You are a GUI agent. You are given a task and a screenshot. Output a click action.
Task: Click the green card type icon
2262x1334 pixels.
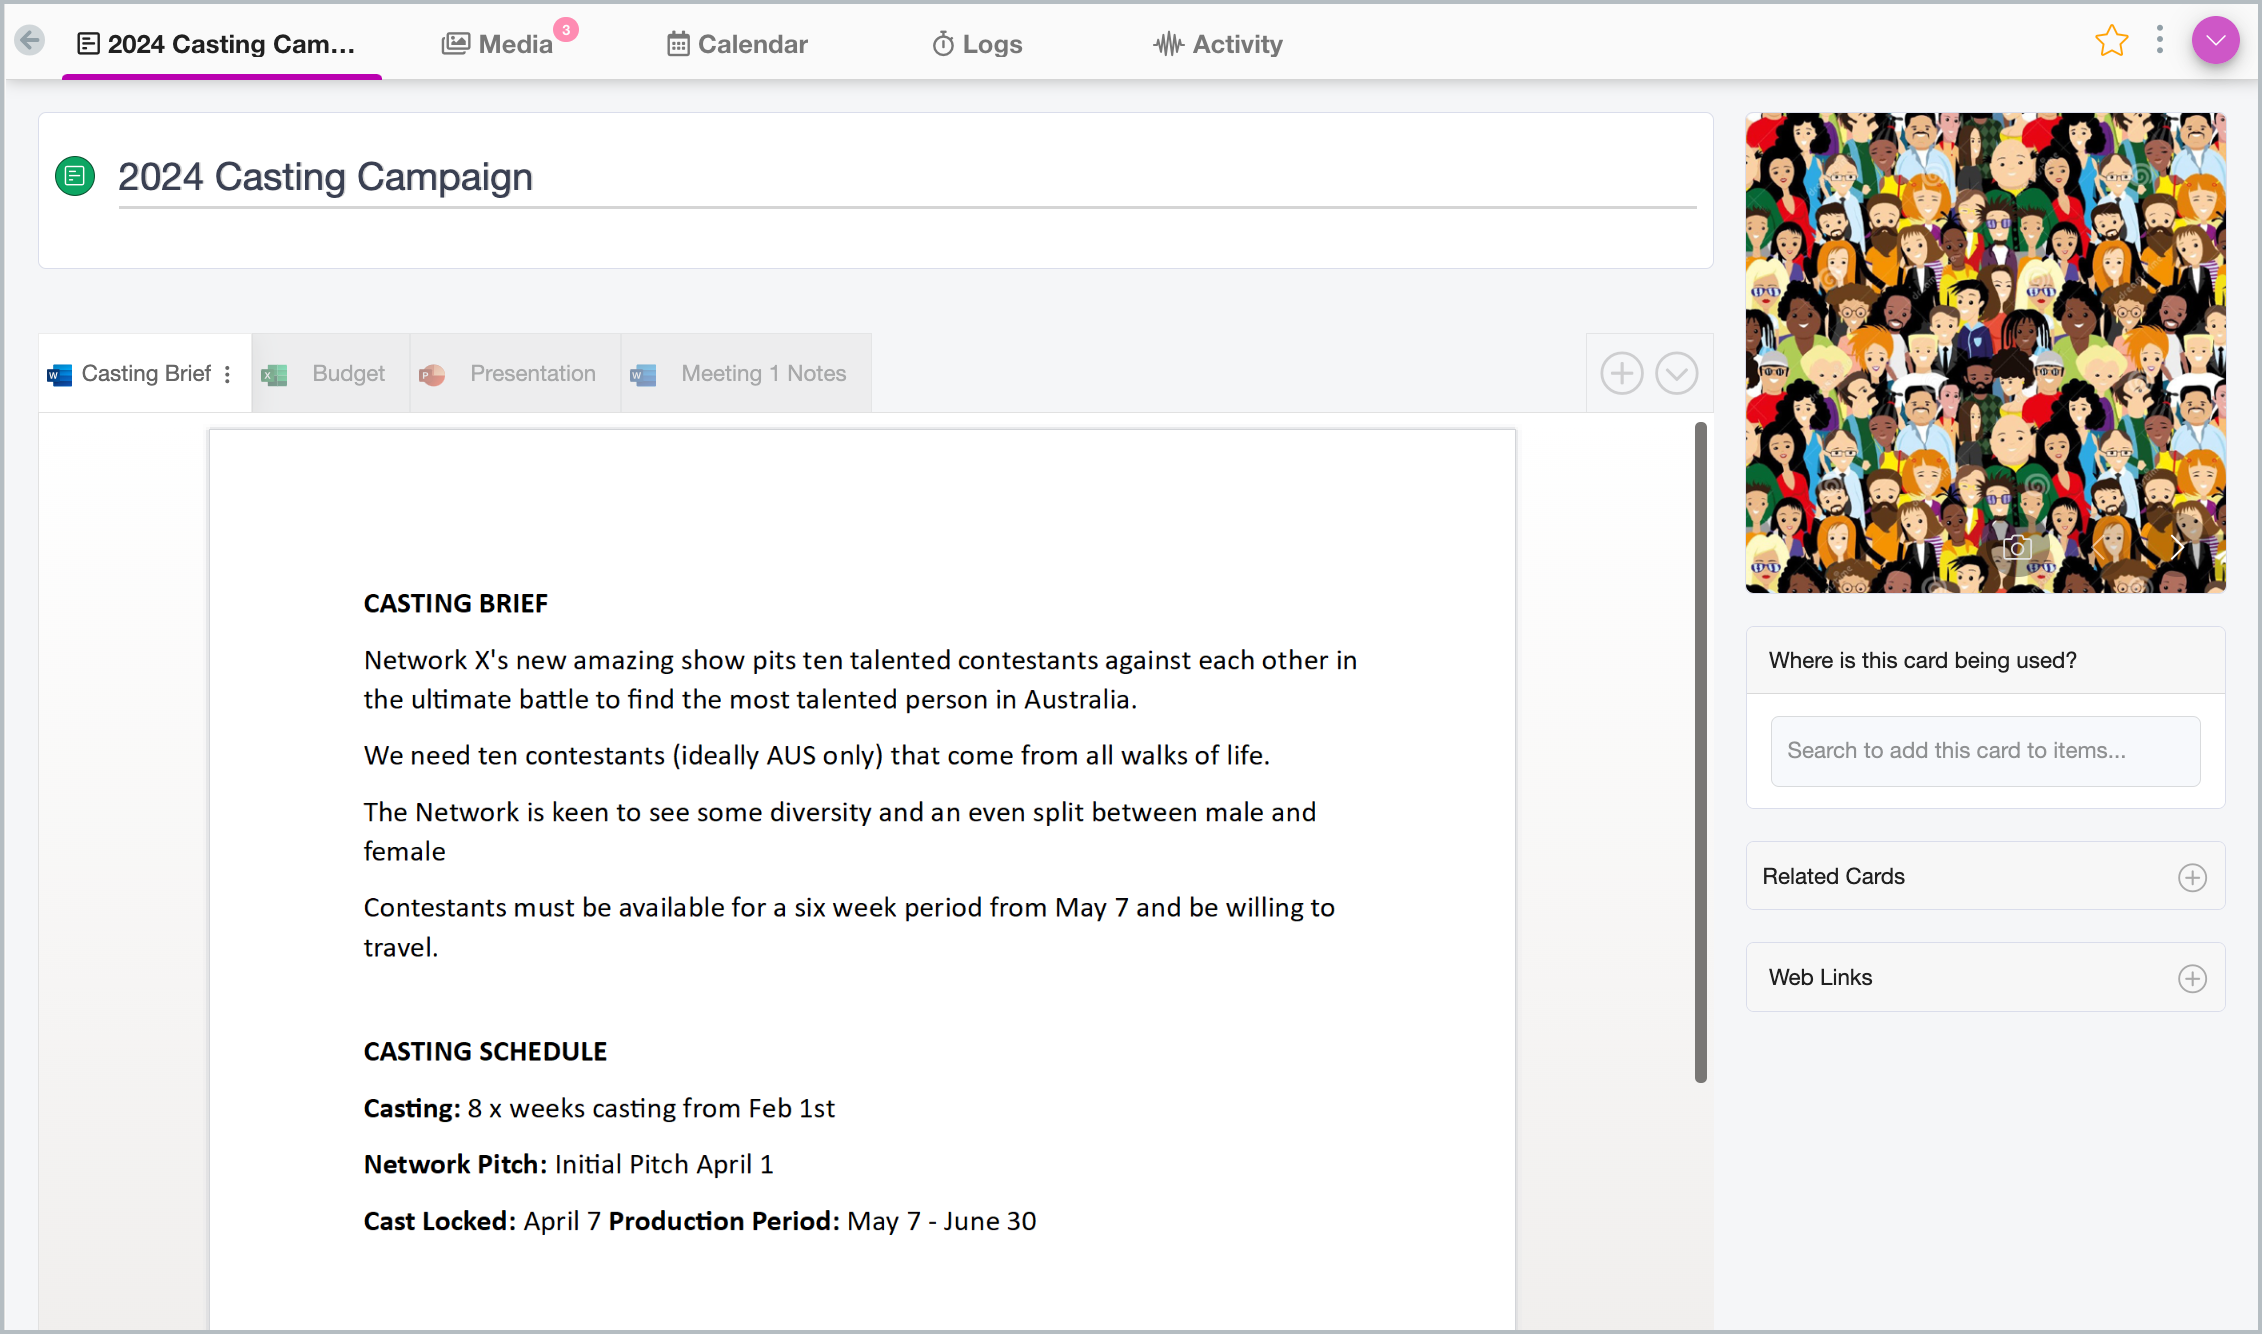tap(75, 177)
